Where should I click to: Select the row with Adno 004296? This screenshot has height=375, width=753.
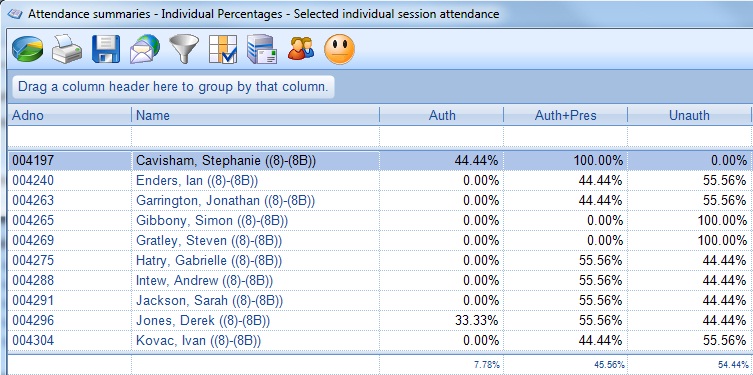point(380,320)
